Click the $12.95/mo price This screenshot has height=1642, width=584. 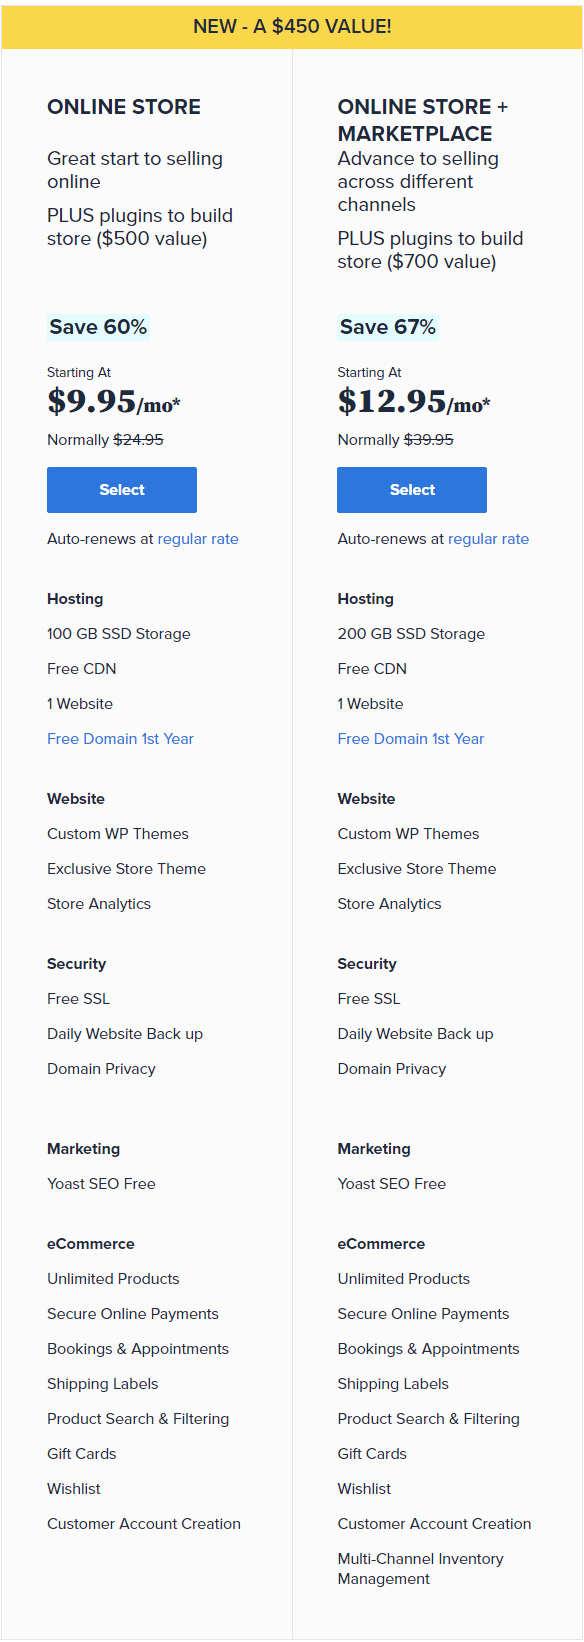pyautogui.click(x=414, y=402)
